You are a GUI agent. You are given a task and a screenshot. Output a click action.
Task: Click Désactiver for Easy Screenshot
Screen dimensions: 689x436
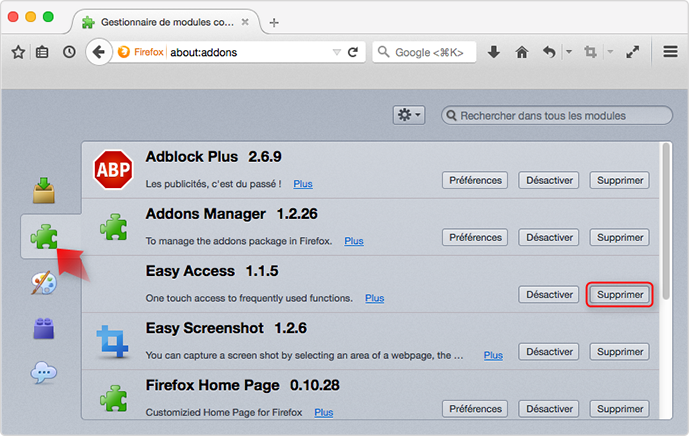tap(549, 352)
